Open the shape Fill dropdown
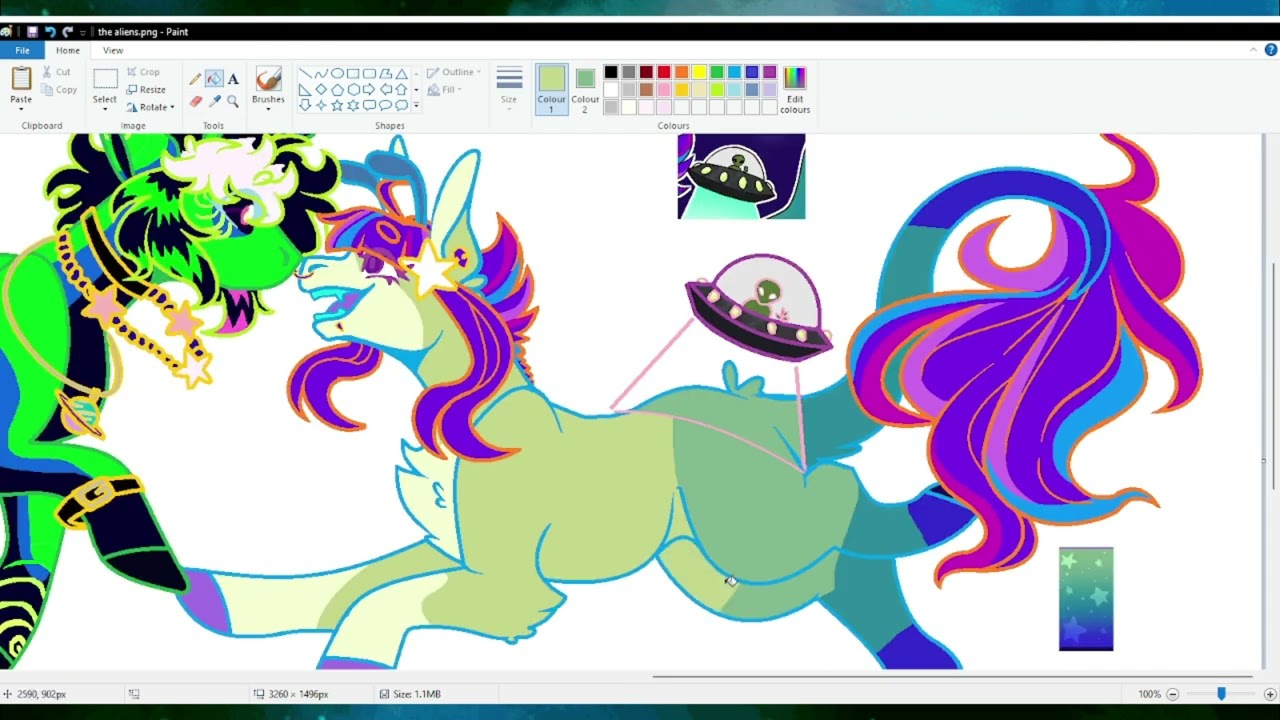 [443, 90]
